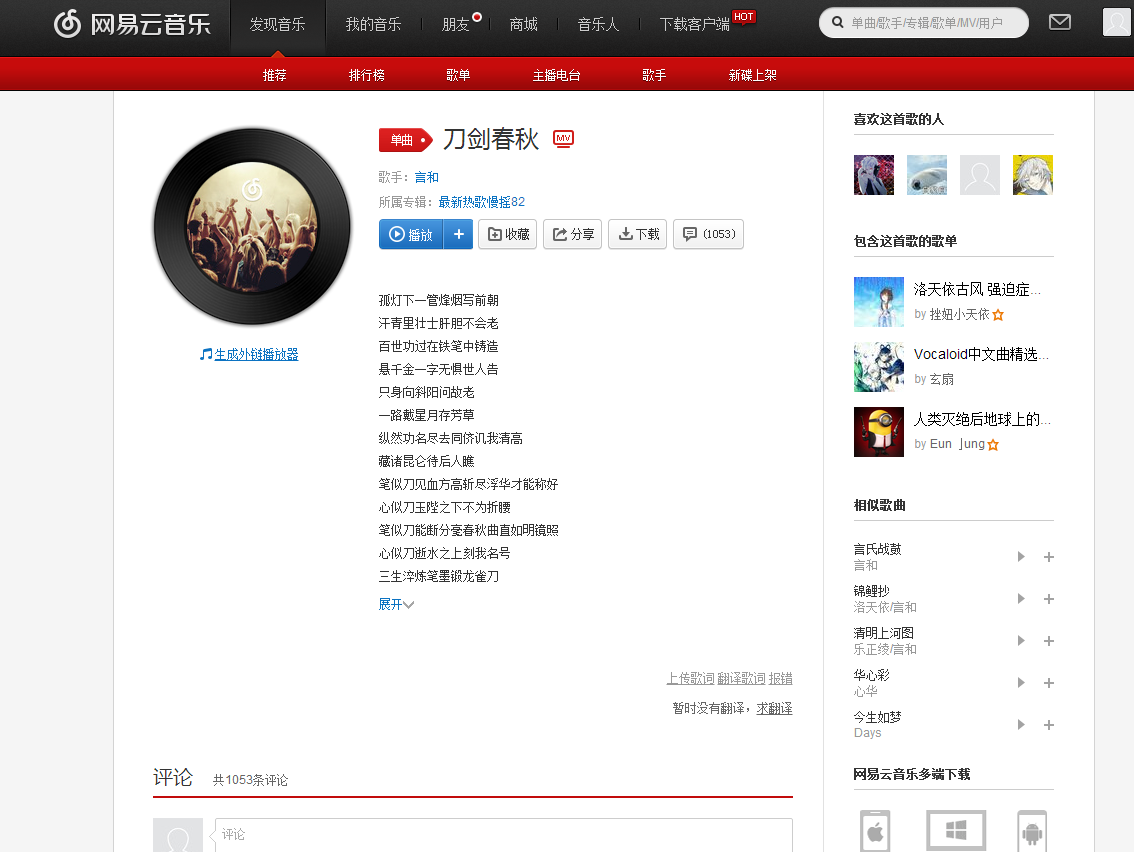Viewport: 1134px width, 852px height.
Task: Select 歌手 in the red subnav
Action: pyautogui.click(x=654, y=74)
